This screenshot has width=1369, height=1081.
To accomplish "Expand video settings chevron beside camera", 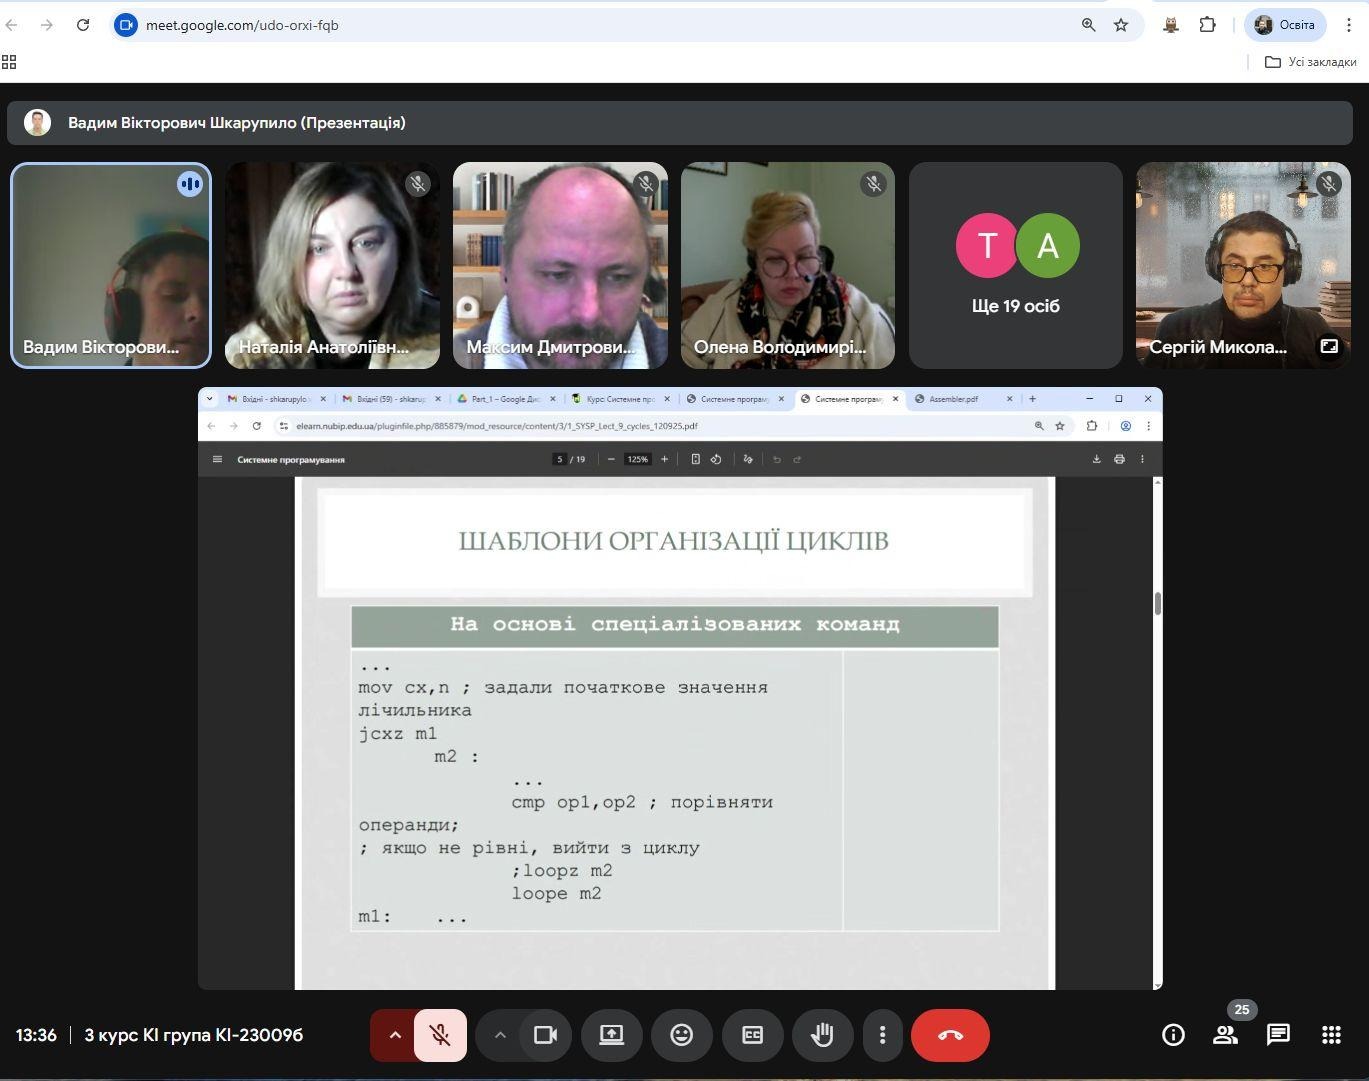I will 499,1035.
